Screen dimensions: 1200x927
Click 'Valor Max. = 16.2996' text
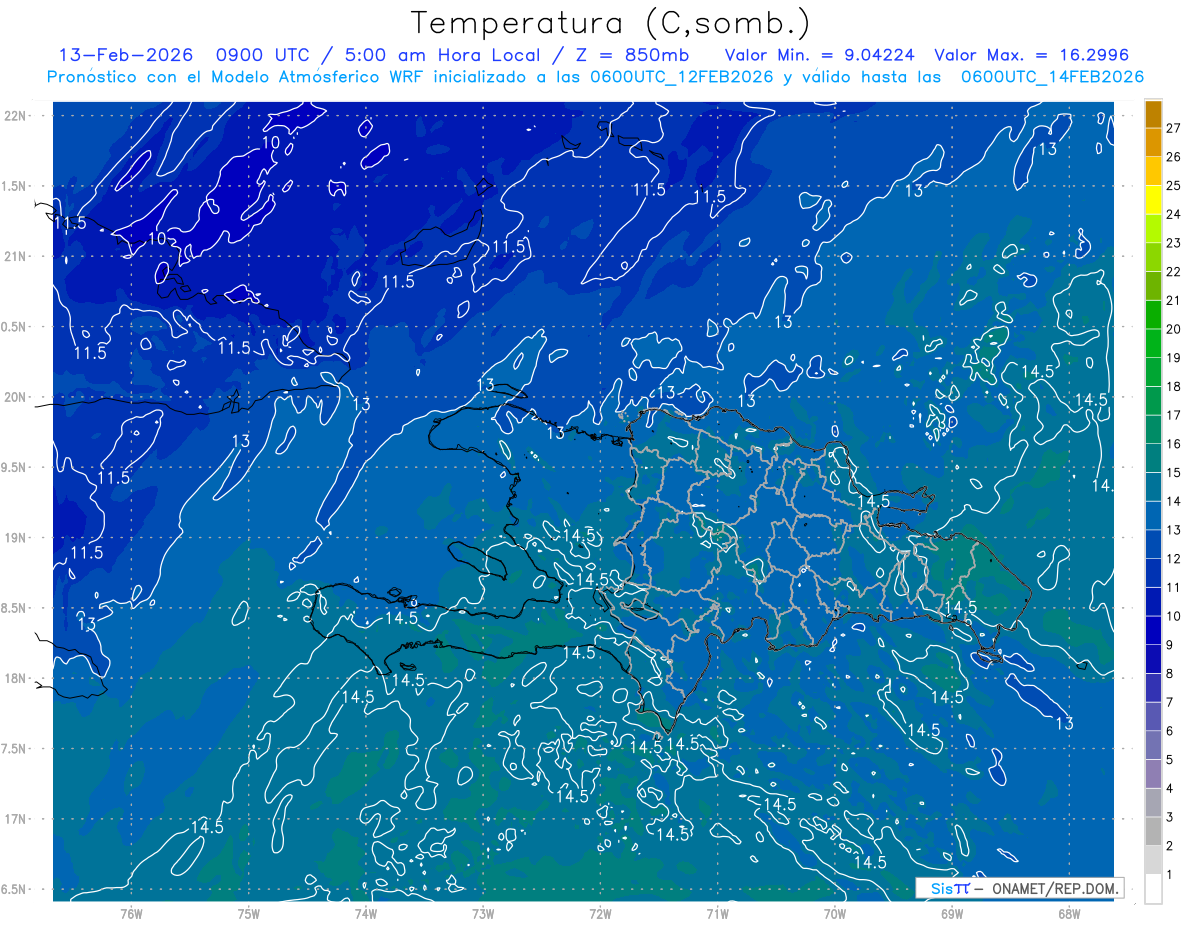[1032, 55]
